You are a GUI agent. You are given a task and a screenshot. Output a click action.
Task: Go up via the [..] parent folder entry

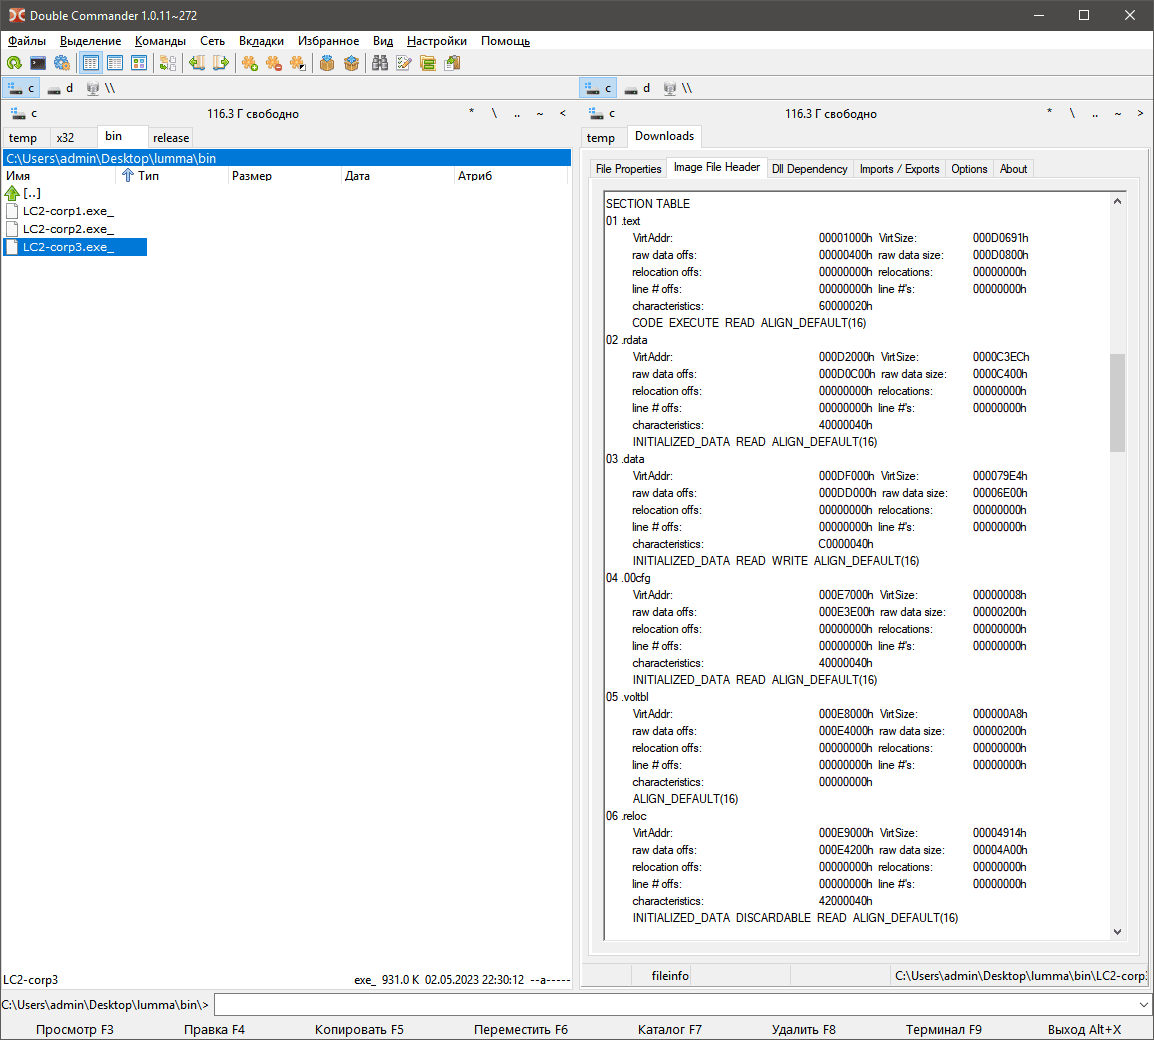click(x=32, y=193)
